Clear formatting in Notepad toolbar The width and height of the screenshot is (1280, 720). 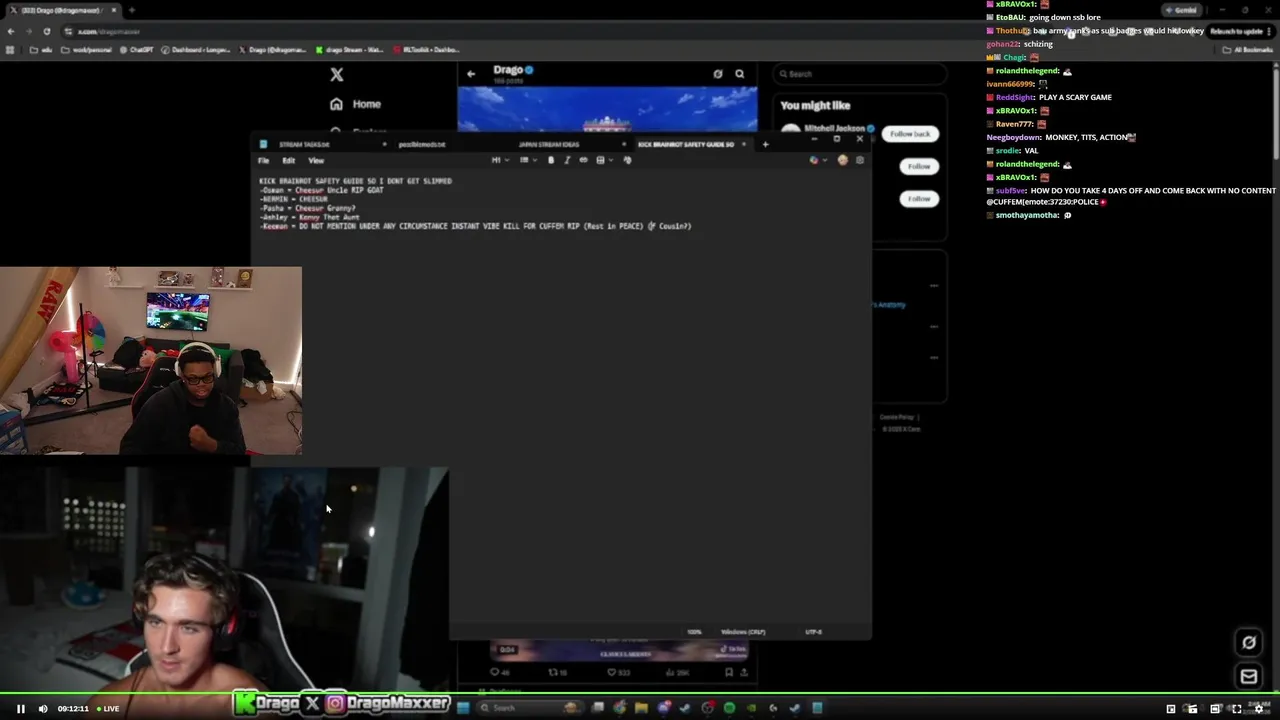tap(628, 160)
